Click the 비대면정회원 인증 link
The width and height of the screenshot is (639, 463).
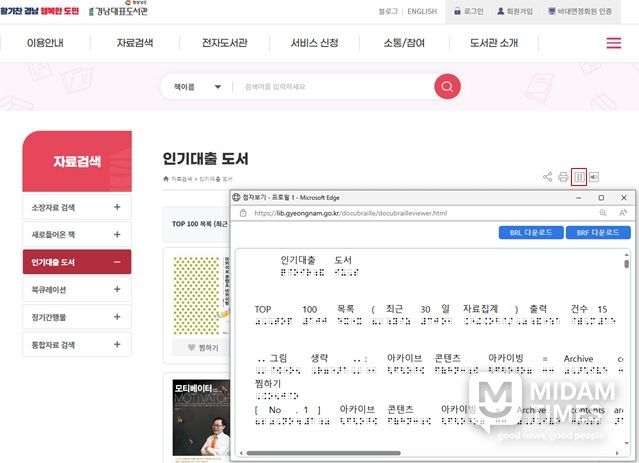click(580, 11)
